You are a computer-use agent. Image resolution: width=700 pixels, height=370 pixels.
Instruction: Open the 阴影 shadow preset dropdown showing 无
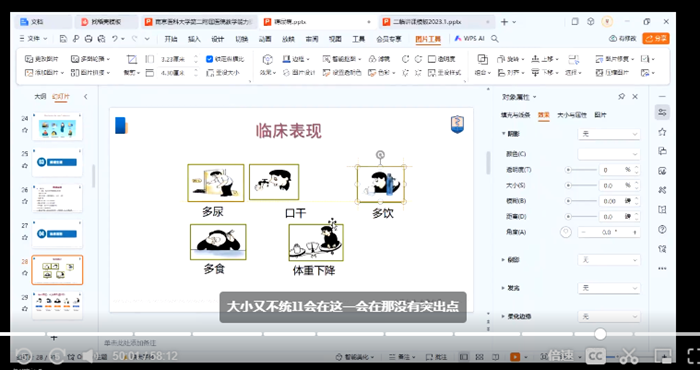pyautogui.click(x=608, y=134)
